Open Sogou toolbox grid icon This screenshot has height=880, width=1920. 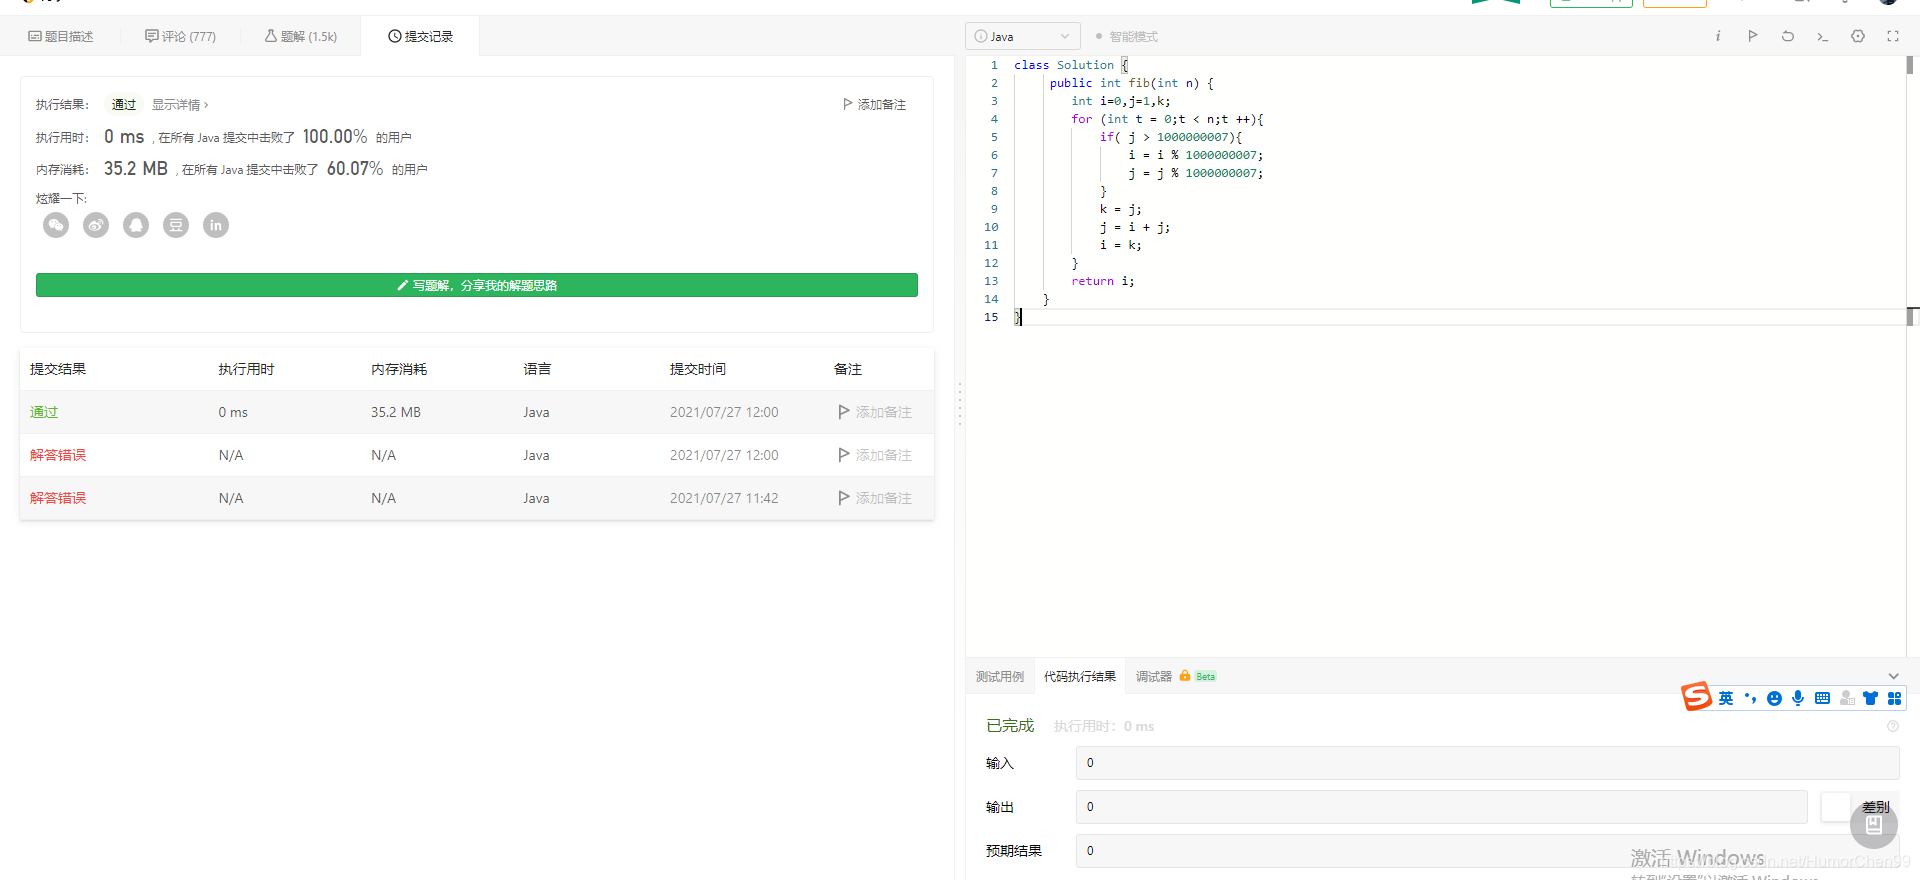click(1894, 698)
